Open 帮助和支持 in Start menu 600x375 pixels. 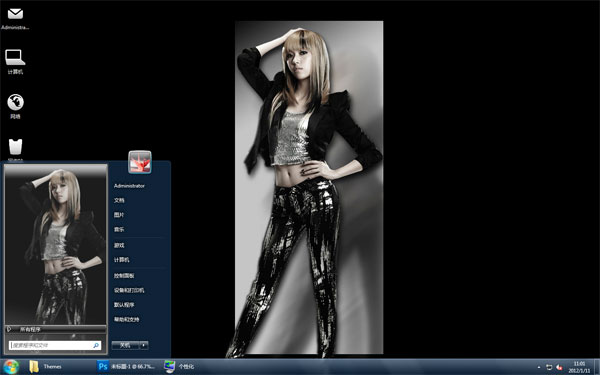(126, 320)
